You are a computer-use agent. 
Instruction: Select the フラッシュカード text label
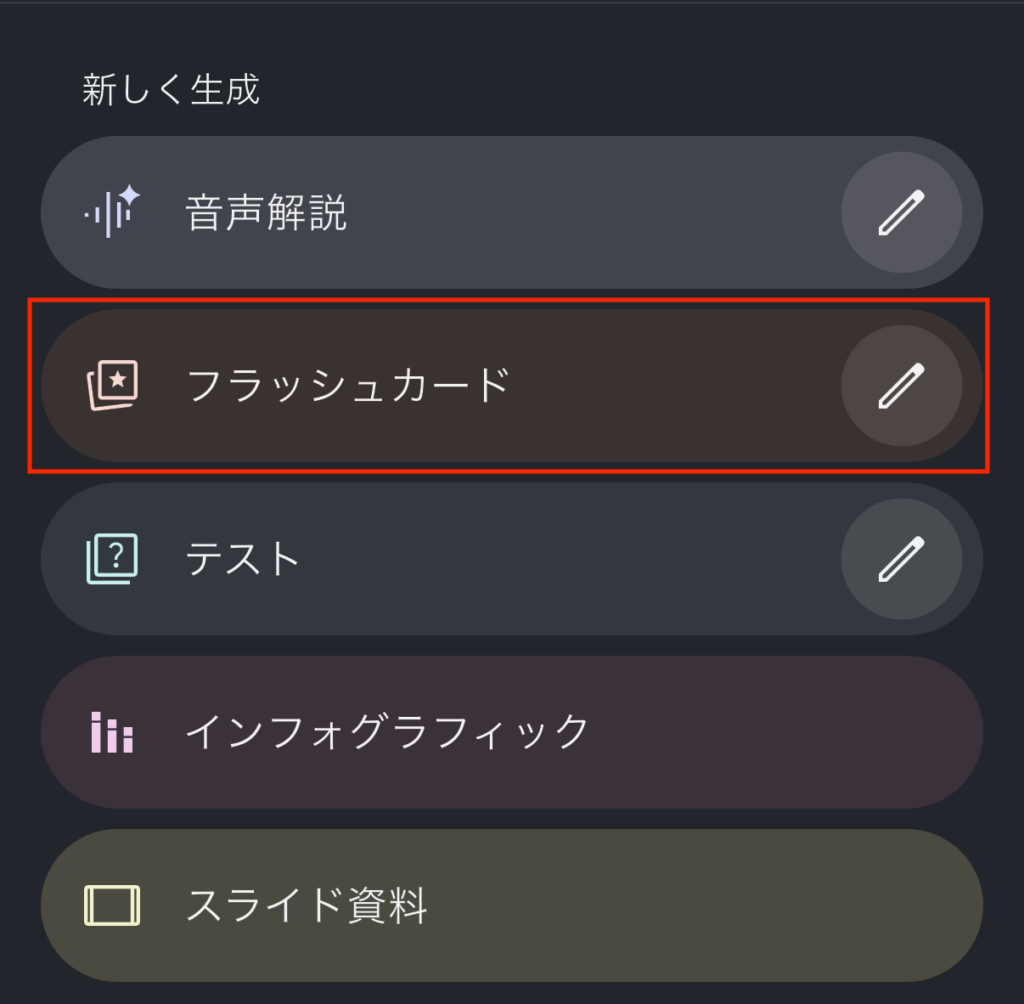[x=348, y=385]
